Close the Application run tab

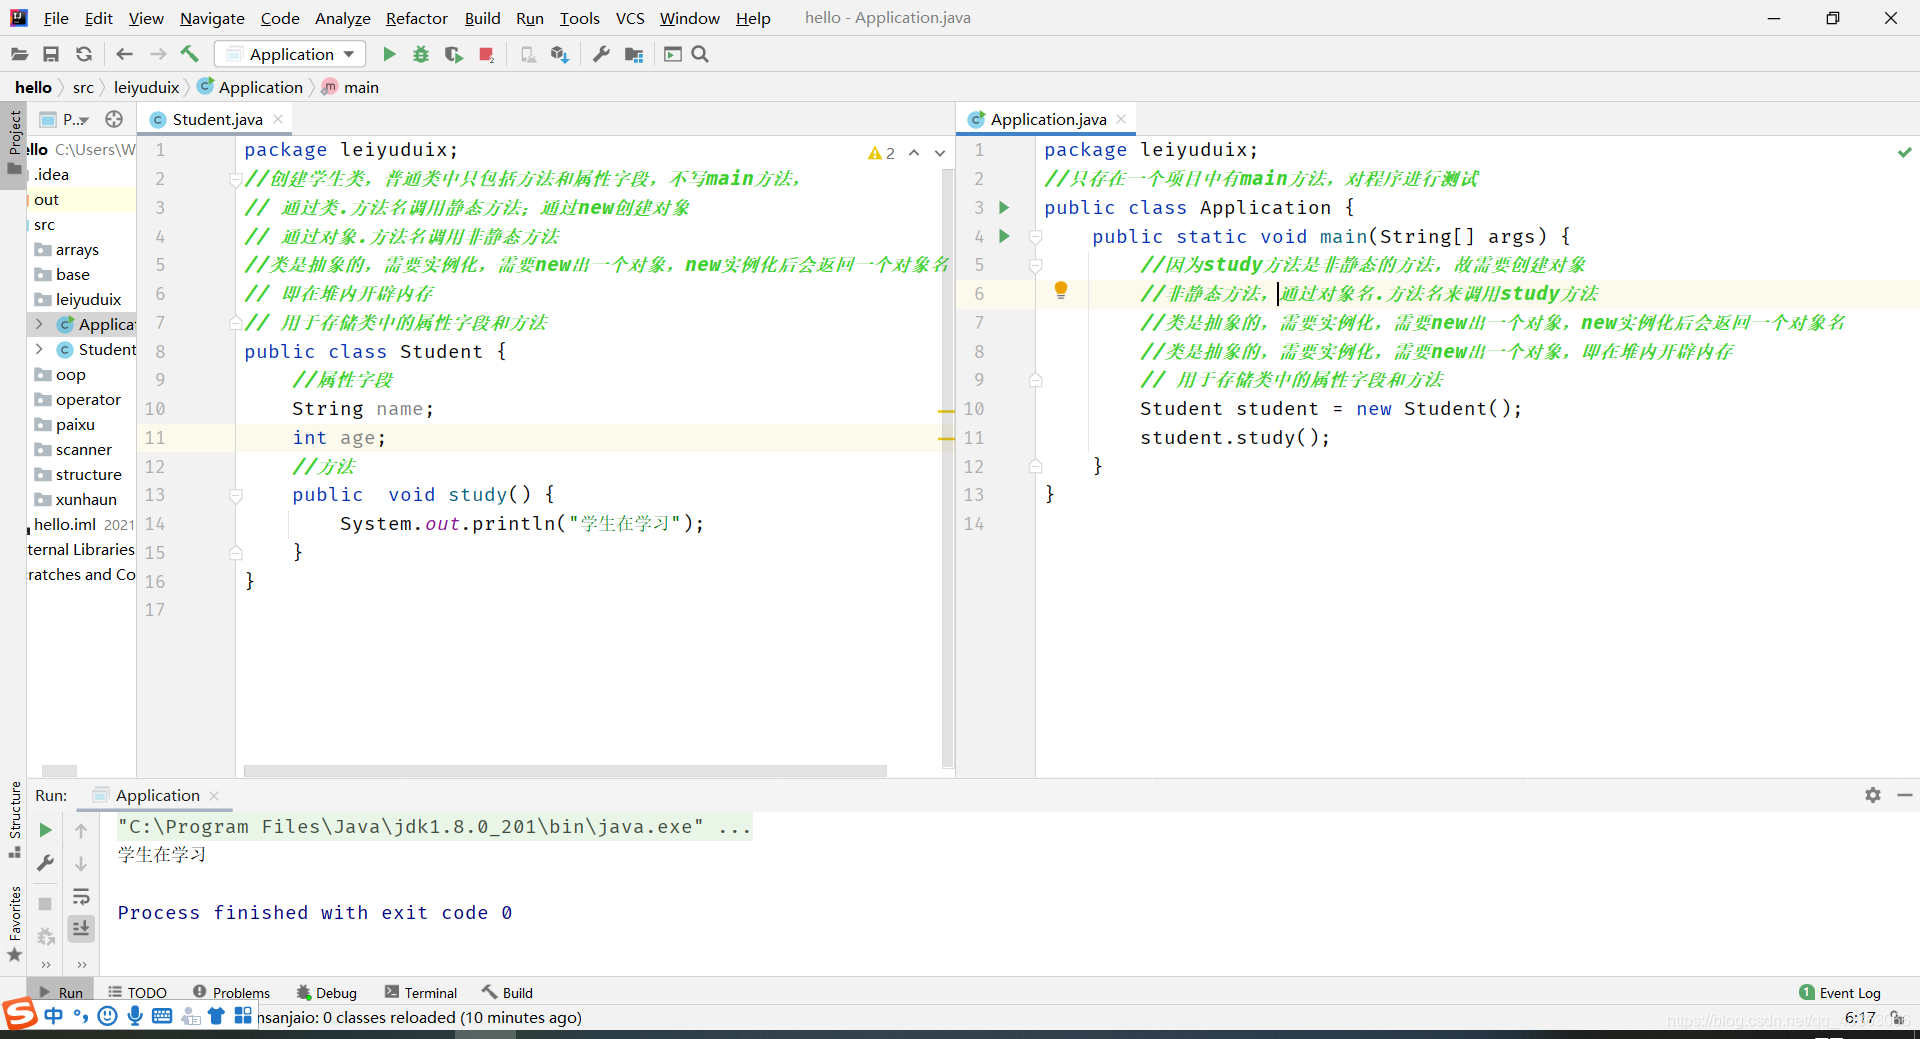pyautogui.click(x=214, y=796)
